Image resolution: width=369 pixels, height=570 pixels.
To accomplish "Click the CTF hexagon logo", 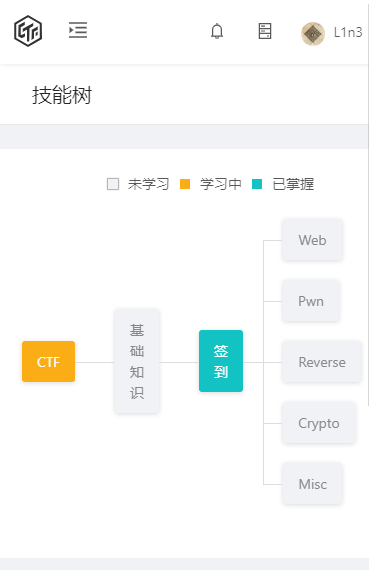I will pyautogui.click(x=28, y=31).
